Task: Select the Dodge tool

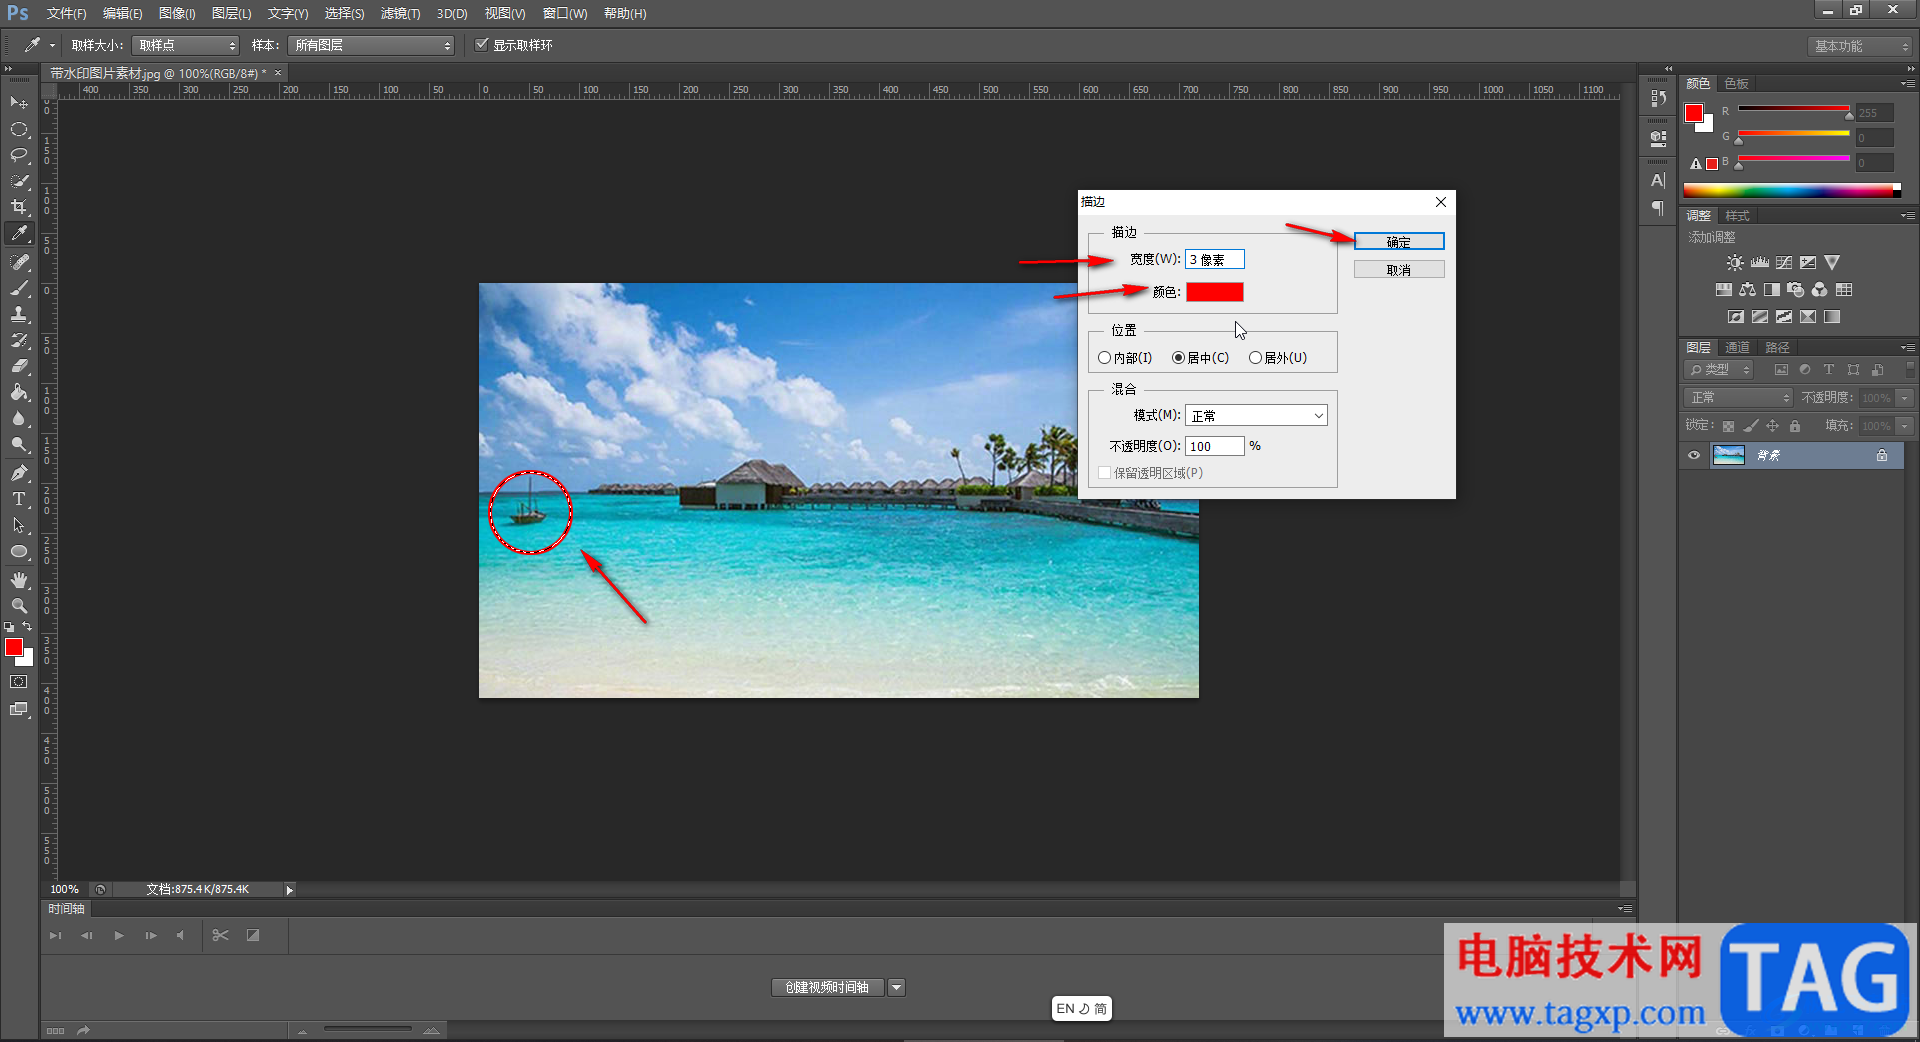Action: pyautogui.click(x=19, y=444)
